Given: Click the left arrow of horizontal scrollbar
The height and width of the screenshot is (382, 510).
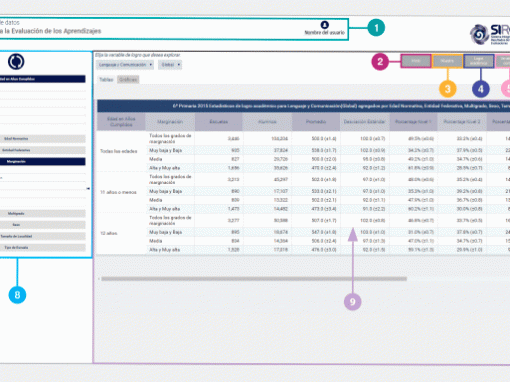Looking at the screenshot, I should [99, 279].
